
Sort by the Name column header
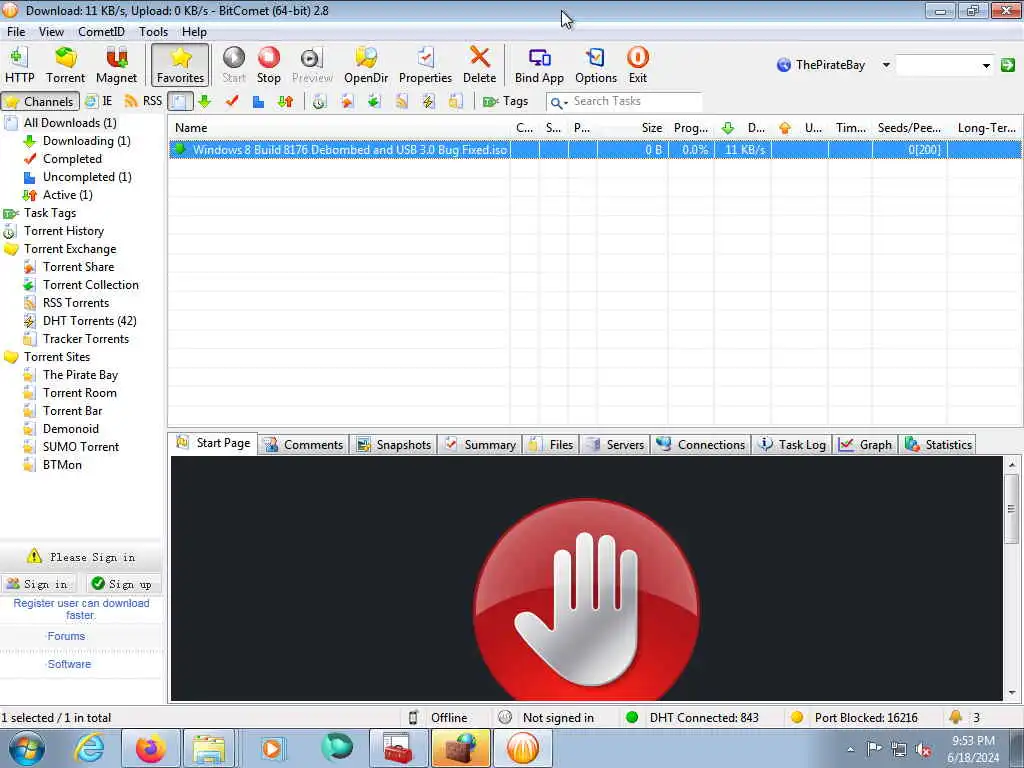pyautogui.click(x=339, y=128)
